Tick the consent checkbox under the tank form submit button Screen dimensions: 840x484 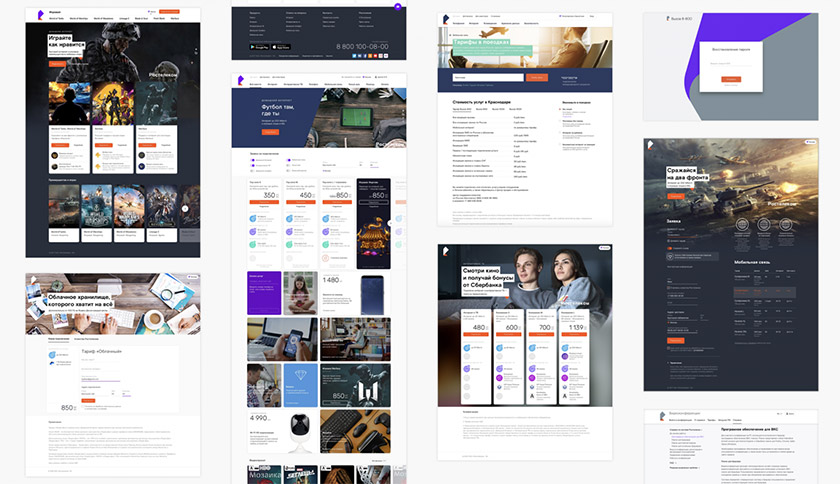pos(668,348)
